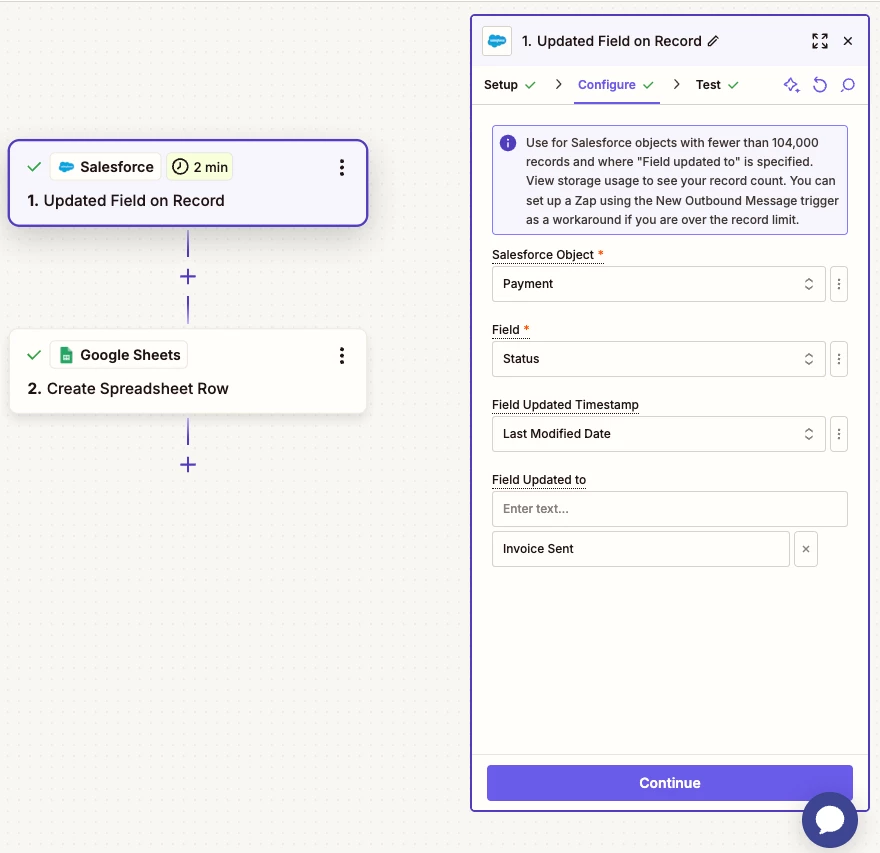Open the comment bubble icon in panel
The height and width of the screenshot is (853, 880).
click(847, 85)
